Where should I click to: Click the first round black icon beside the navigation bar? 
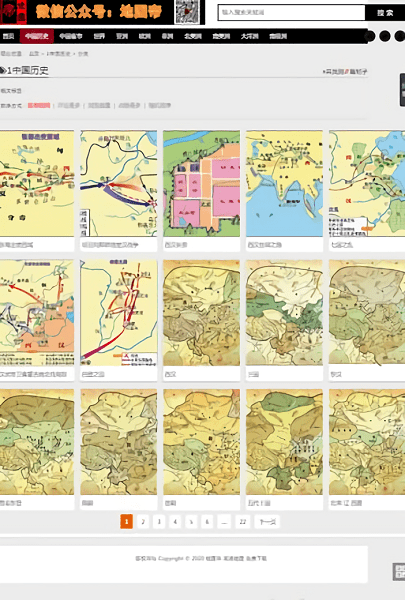coord(370,36)
